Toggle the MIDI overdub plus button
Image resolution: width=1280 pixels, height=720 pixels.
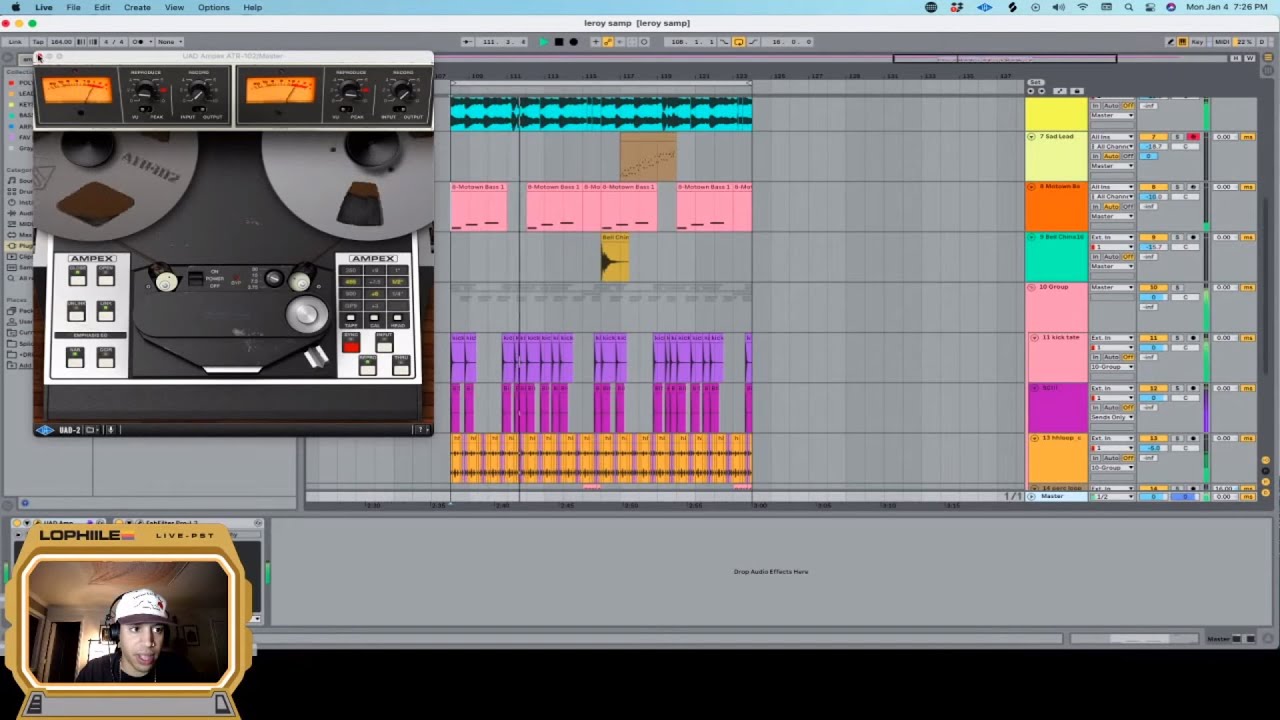pyautogui.click(x=596, y=42)
